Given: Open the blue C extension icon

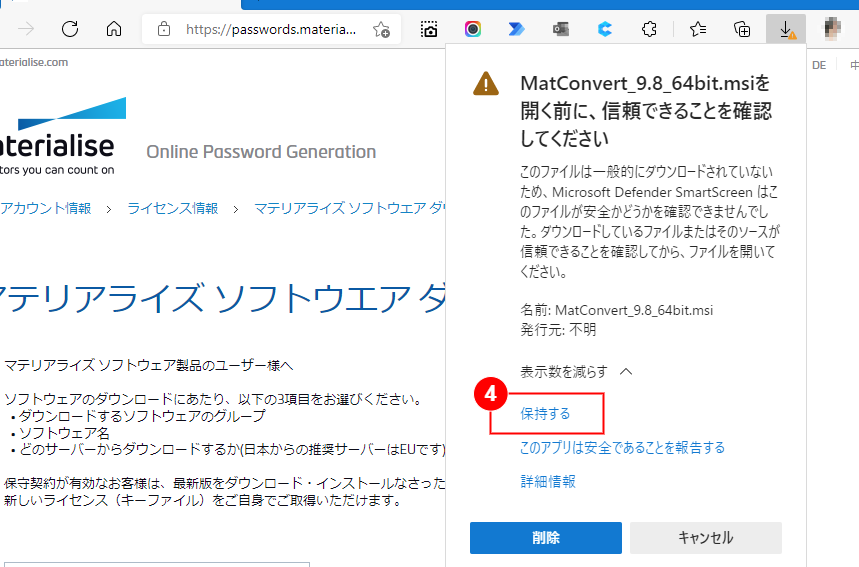Looking at the screenshot, I should [x=605, y=29].
